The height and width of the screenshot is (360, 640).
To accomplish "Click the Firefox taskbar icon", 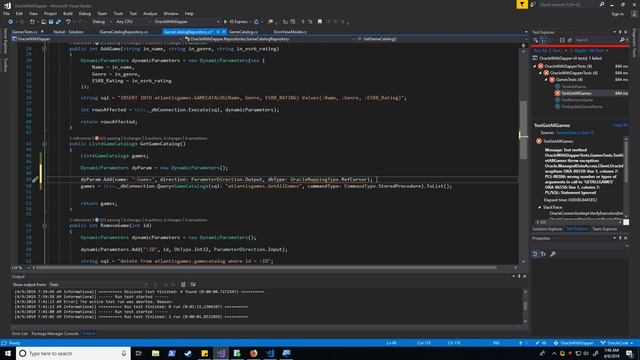I will [x=253, y=353].
